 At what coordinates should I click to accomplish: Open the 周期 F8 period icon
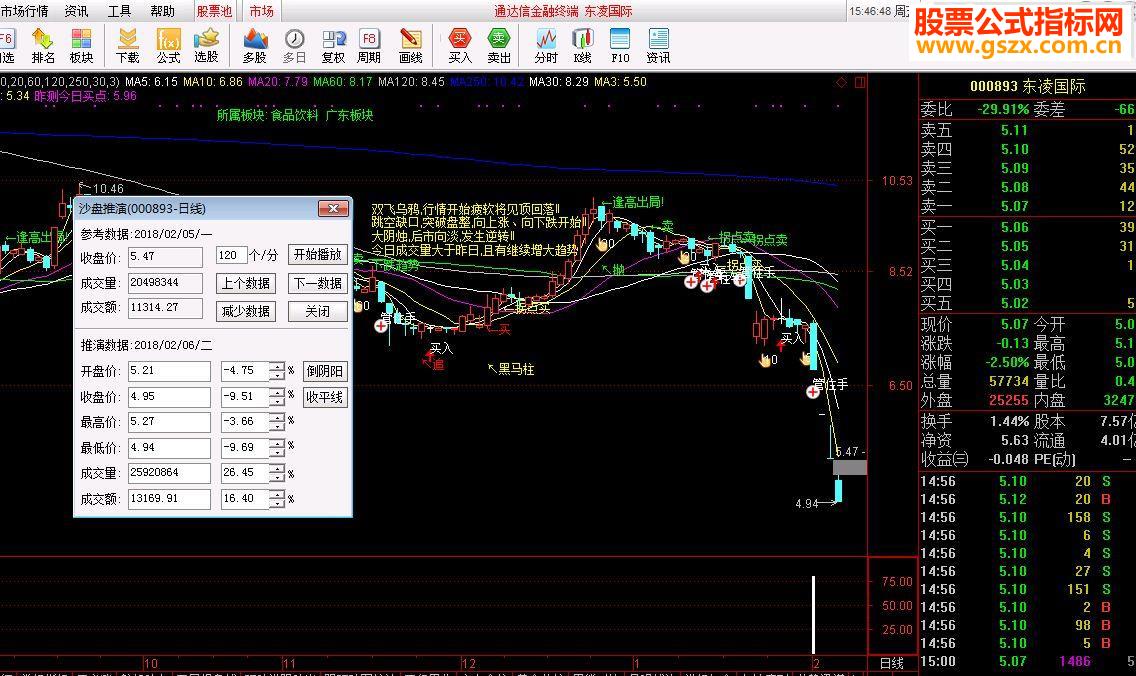pyautogui.click(x=369, y=46)
